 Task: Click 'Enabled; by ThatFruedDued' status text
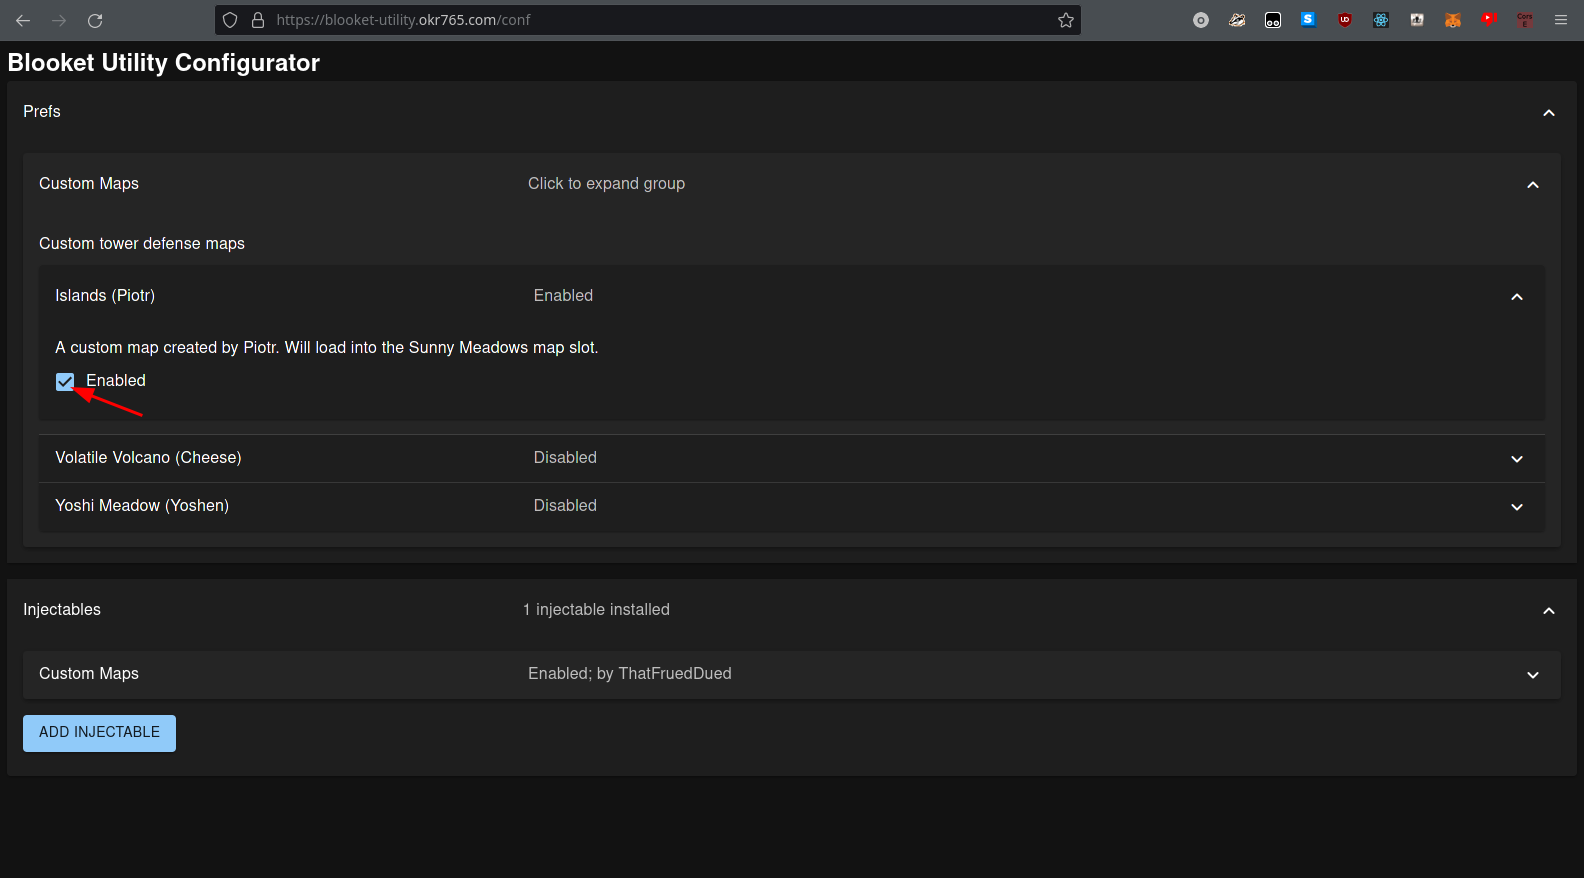pos(630,673)
